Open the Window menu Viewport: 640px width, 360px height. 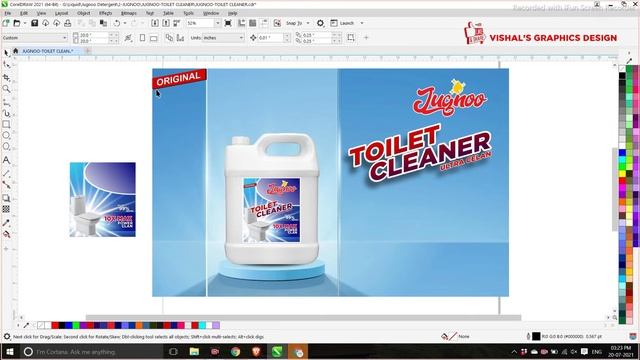(x=211, y=13)
